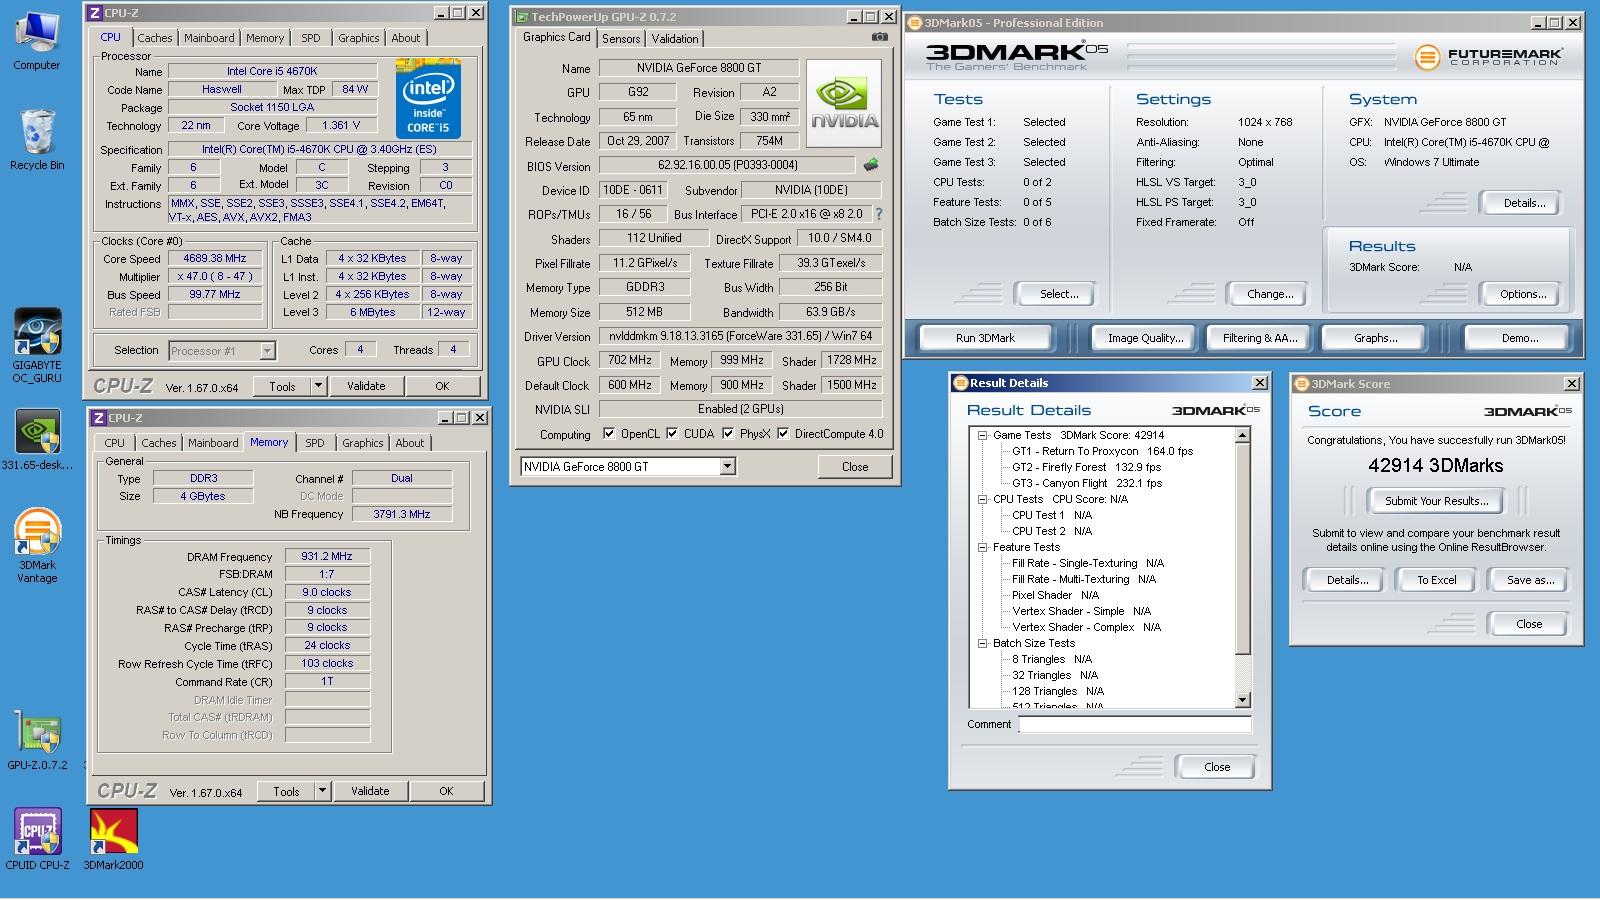Click the Result Details title bar icon
This screenshot has width=1600, height=900.
(960, 383)
